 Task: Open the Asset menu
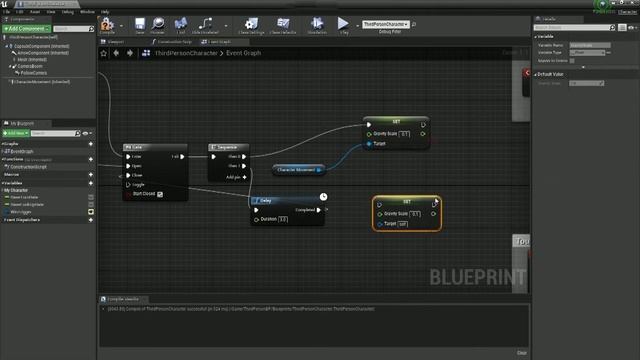35,12
